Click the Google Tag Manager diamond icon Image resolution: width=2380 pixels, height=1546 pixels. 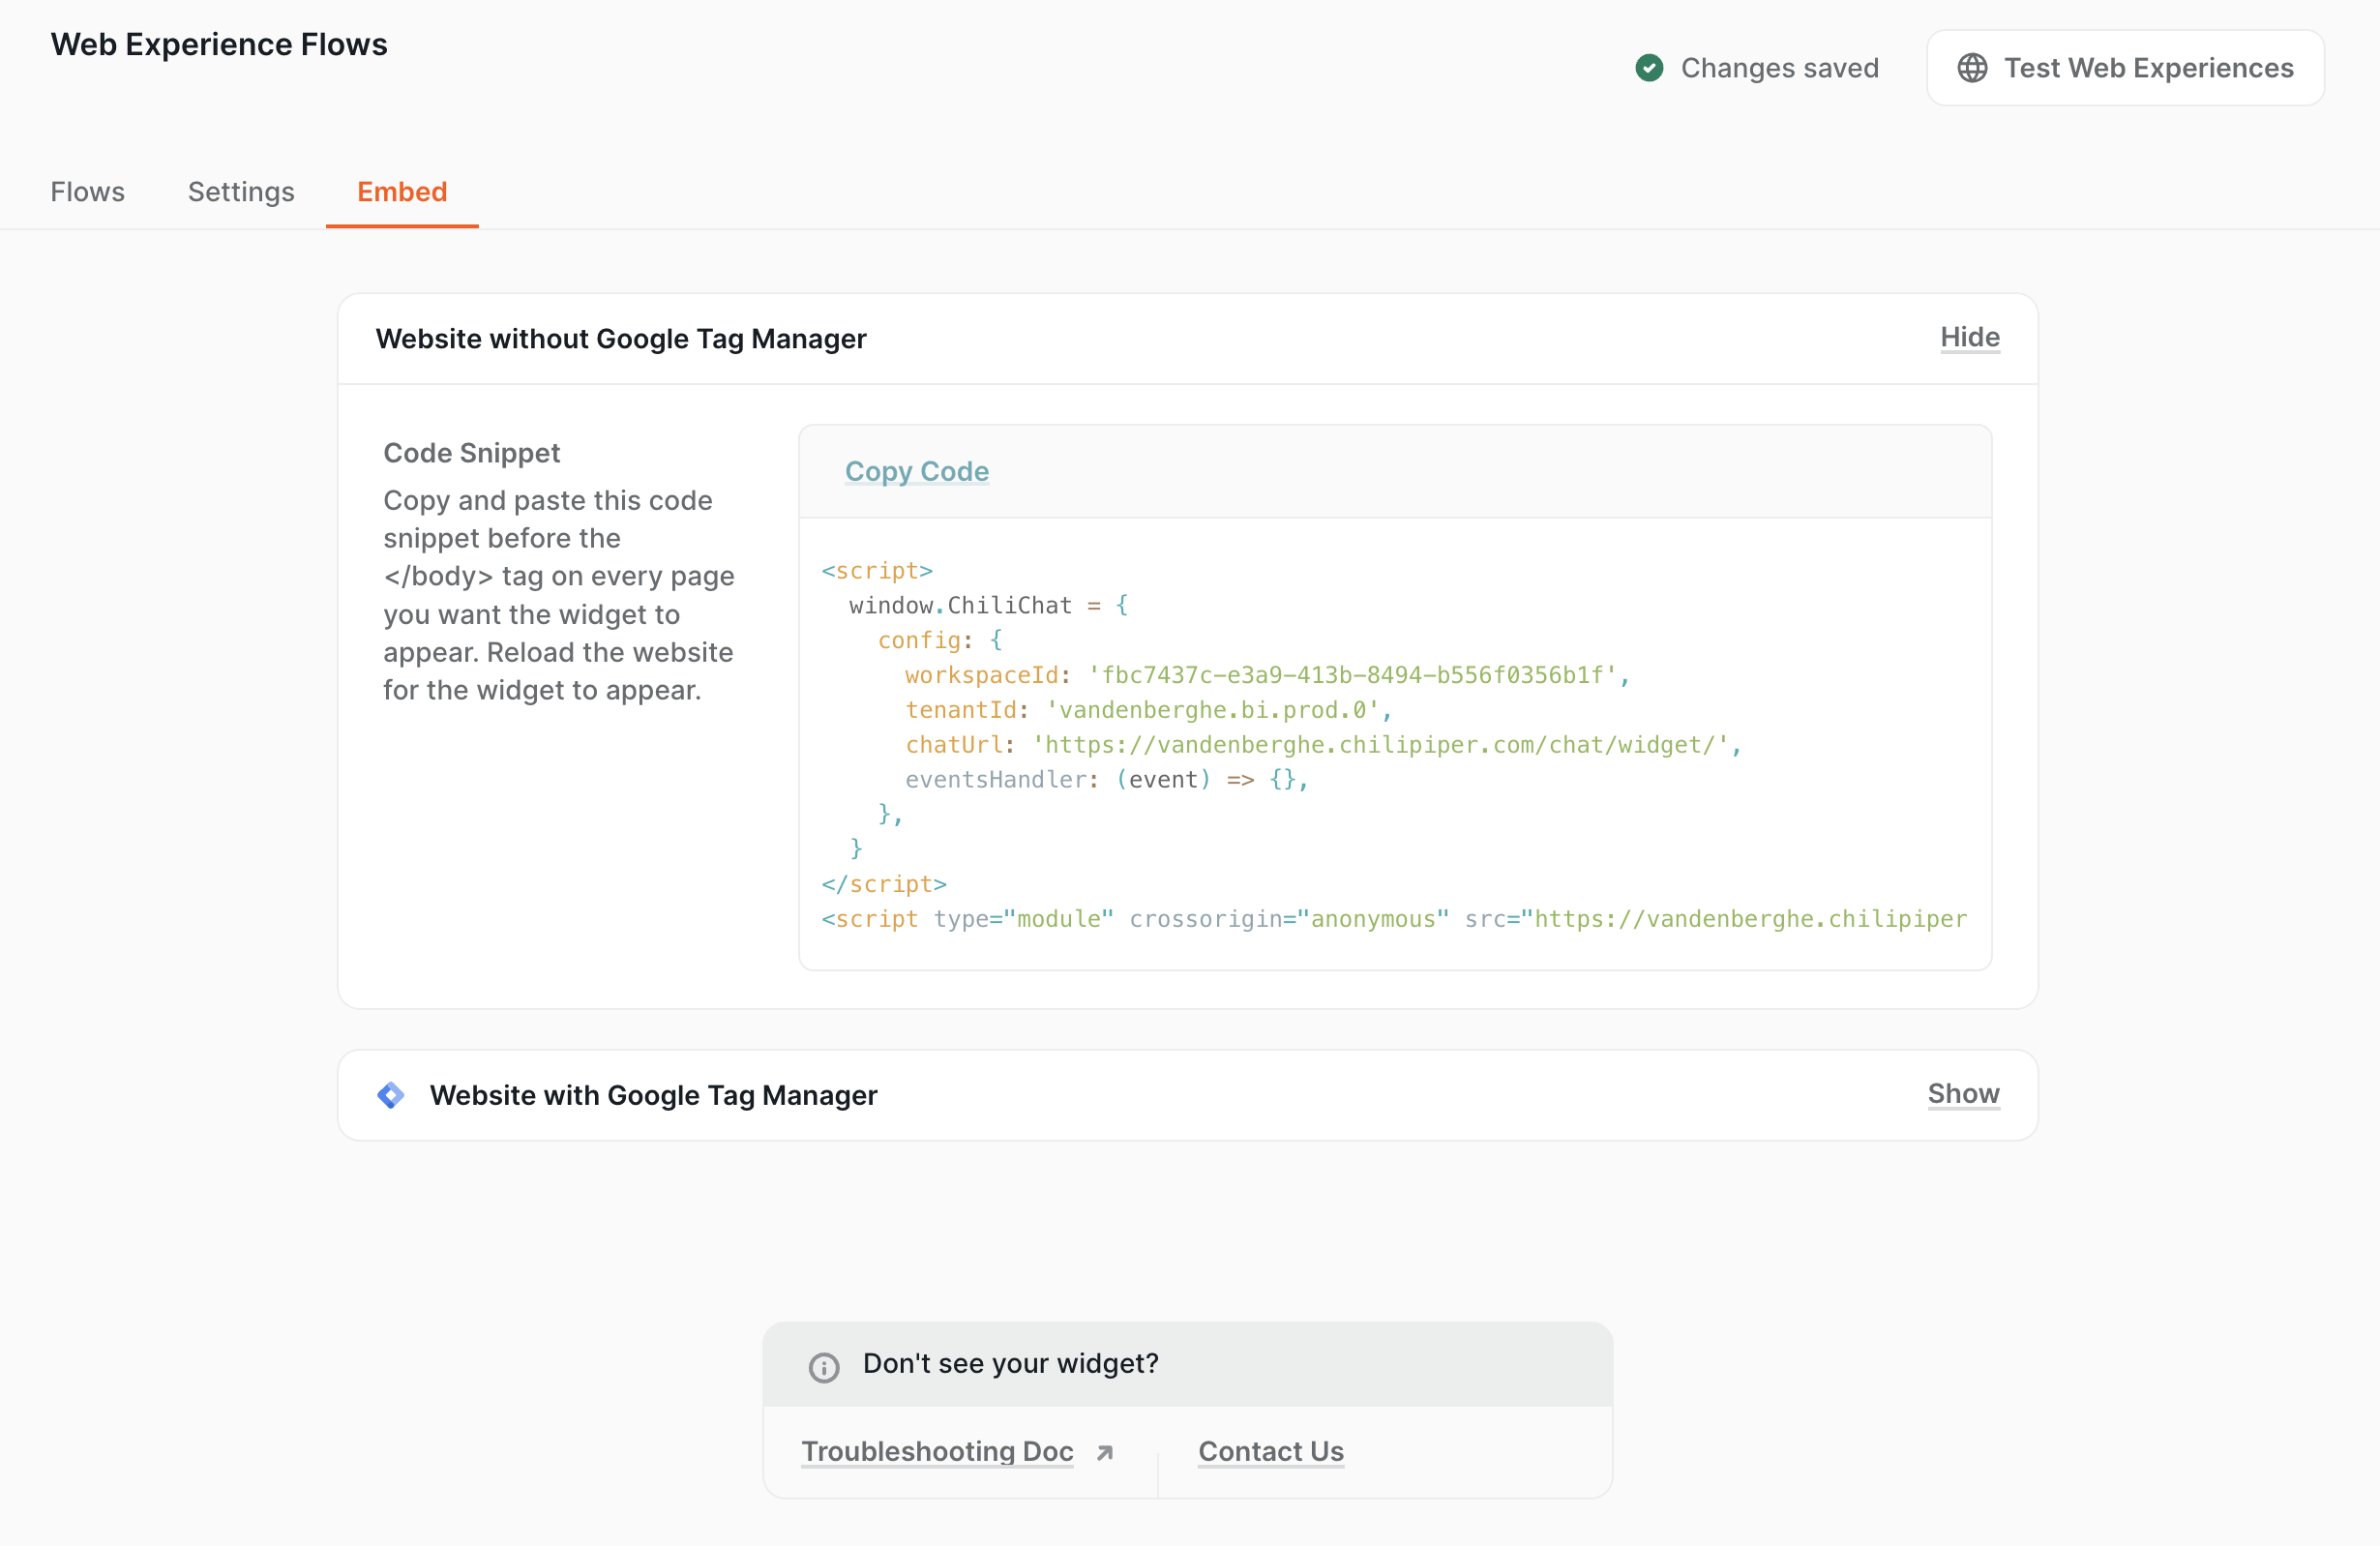[391, 1095]
